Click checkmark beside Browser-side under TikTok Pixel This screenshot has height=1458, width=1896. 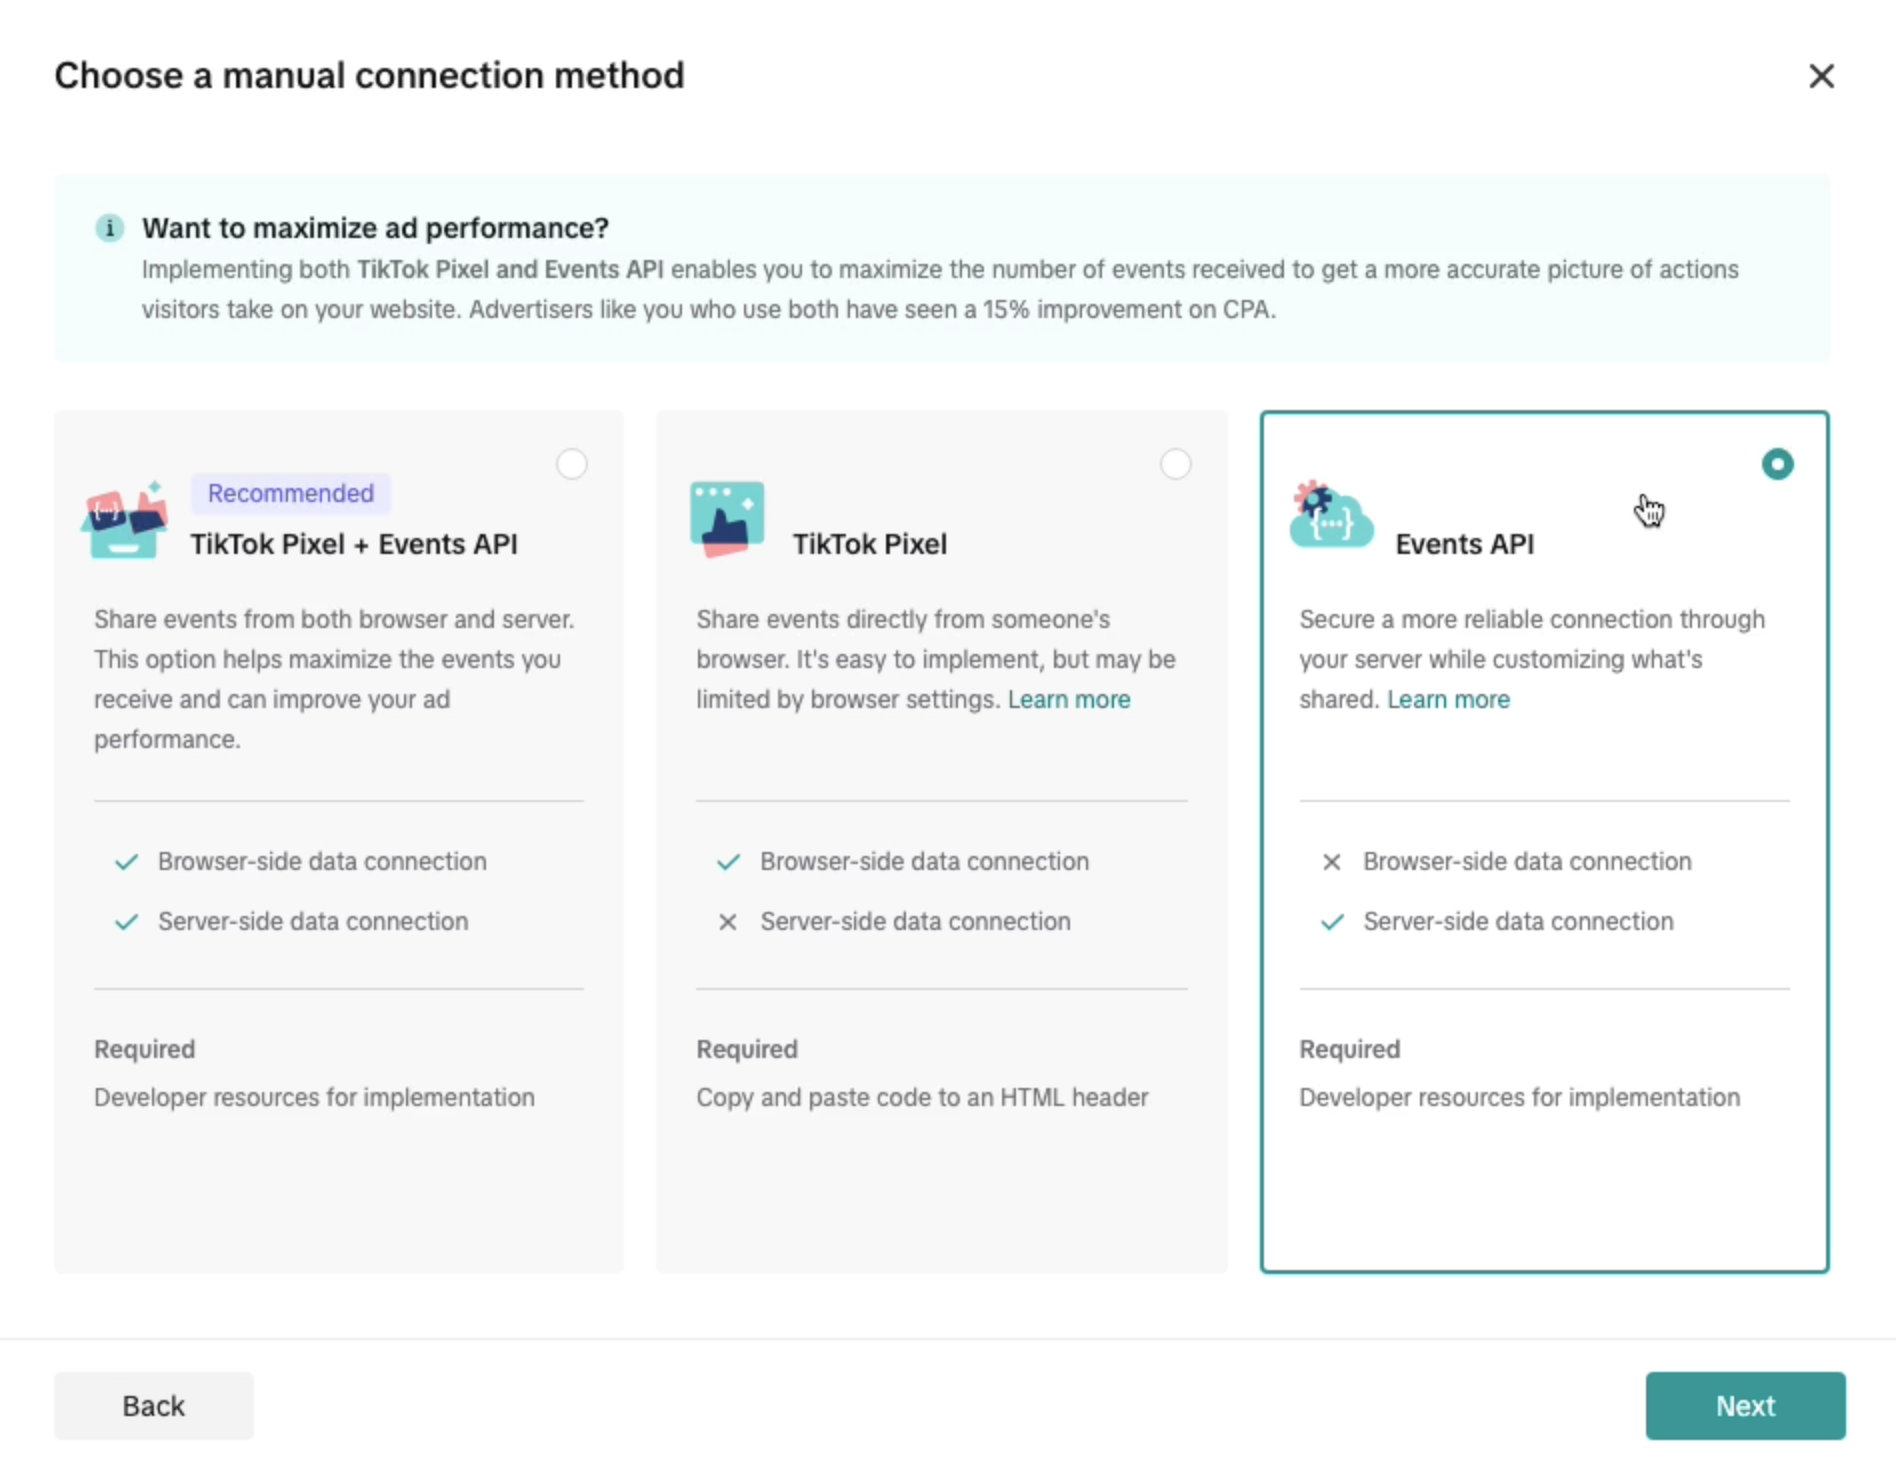click(728, 862)
